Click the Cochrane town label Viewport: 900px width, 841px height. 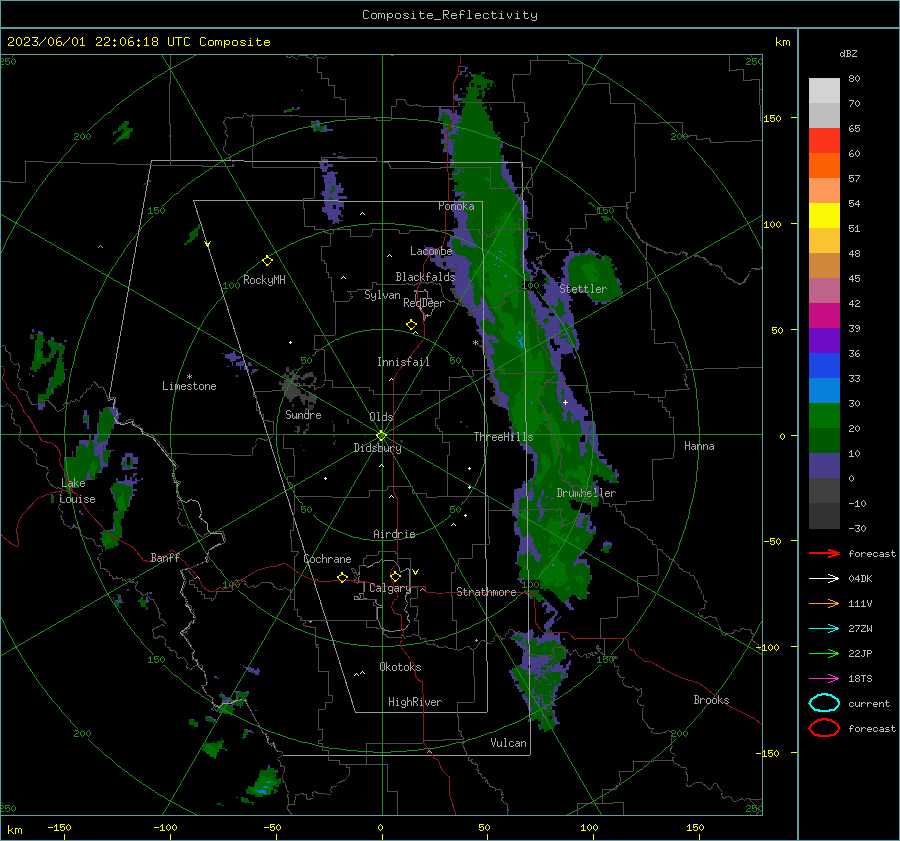click(x=327, y=559)
